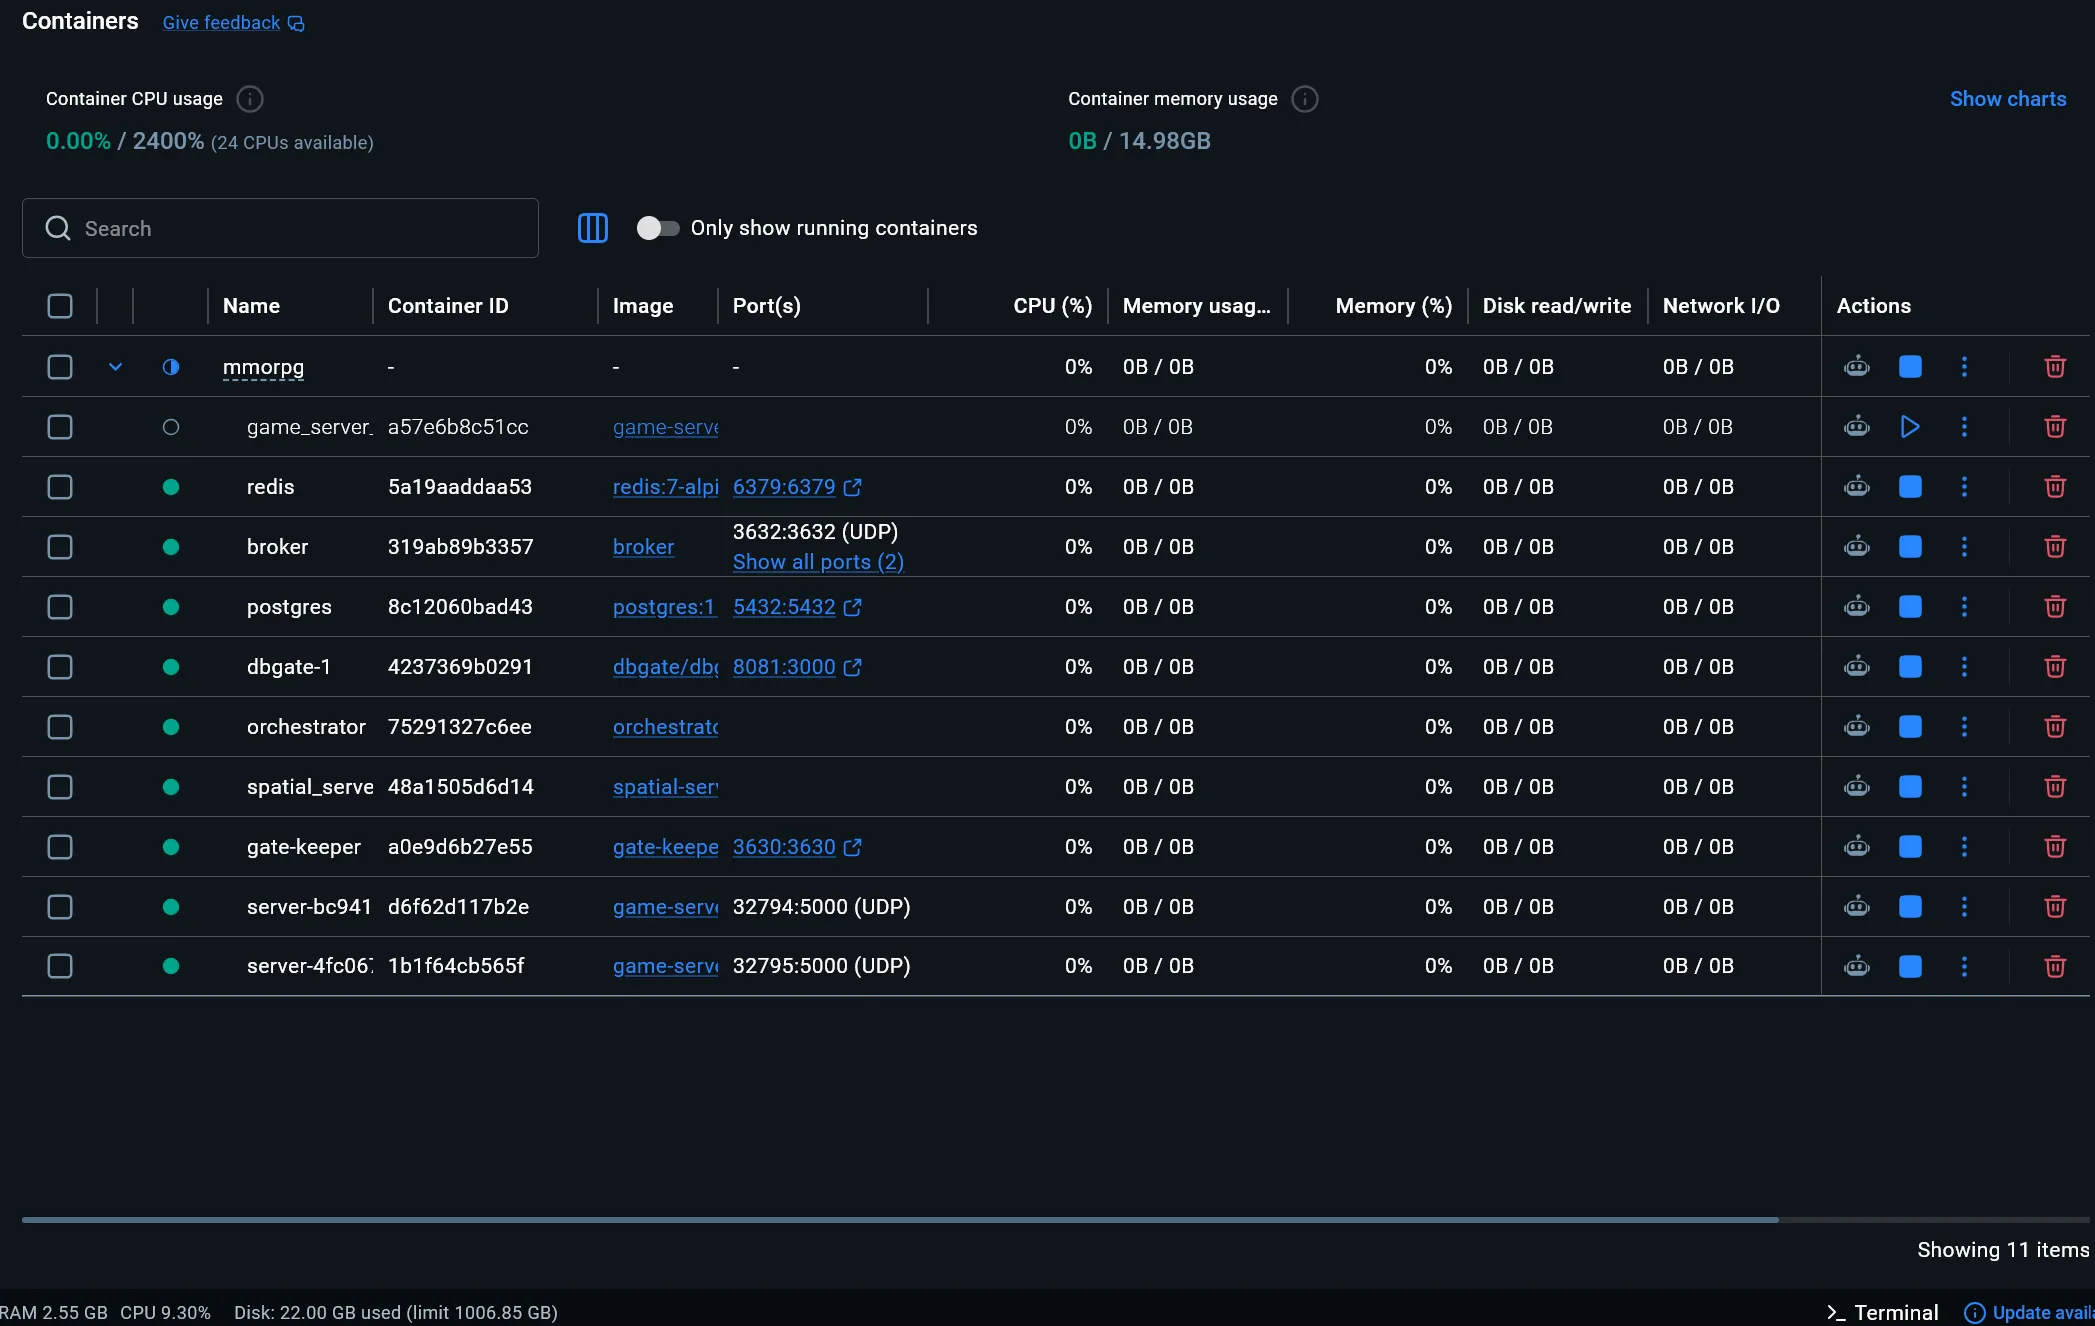Open more actions menu for redis
This screenshot has width=2095, height=1326.
coord(1964,487)
